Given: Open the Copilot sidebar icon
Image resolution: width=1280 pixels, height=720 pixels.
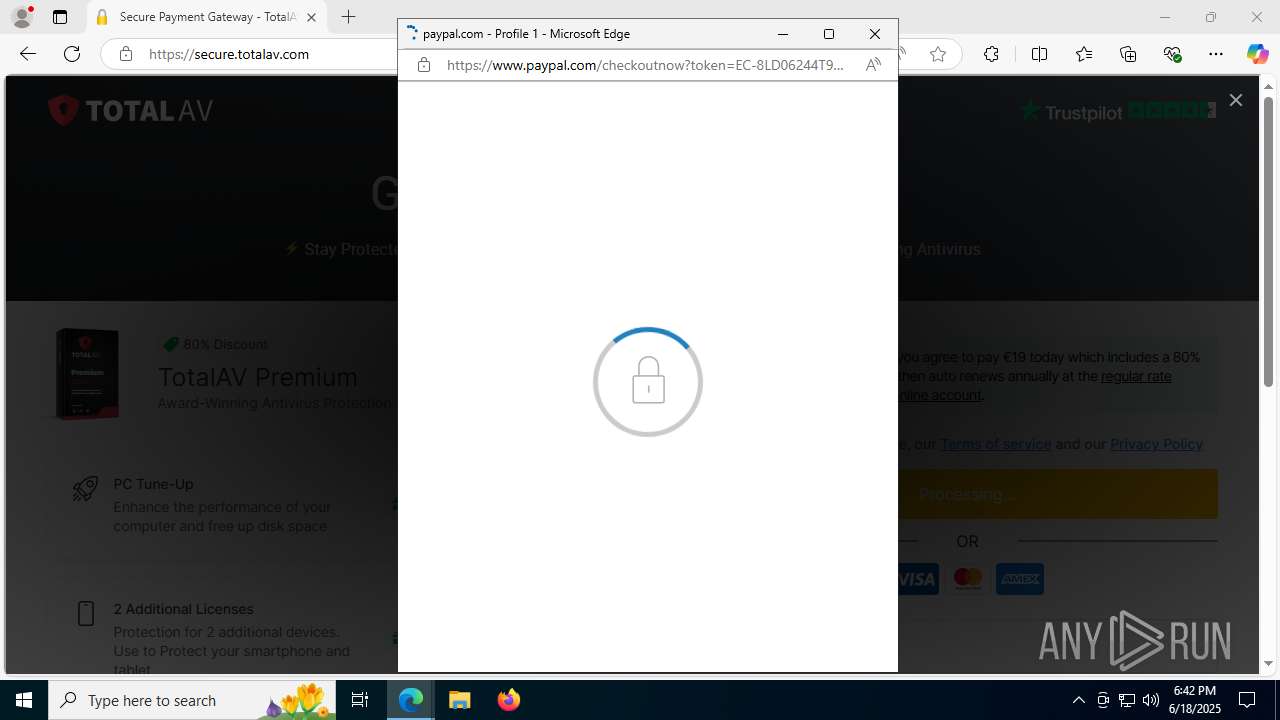Looking at the screenshot, I should (1257, 54).
